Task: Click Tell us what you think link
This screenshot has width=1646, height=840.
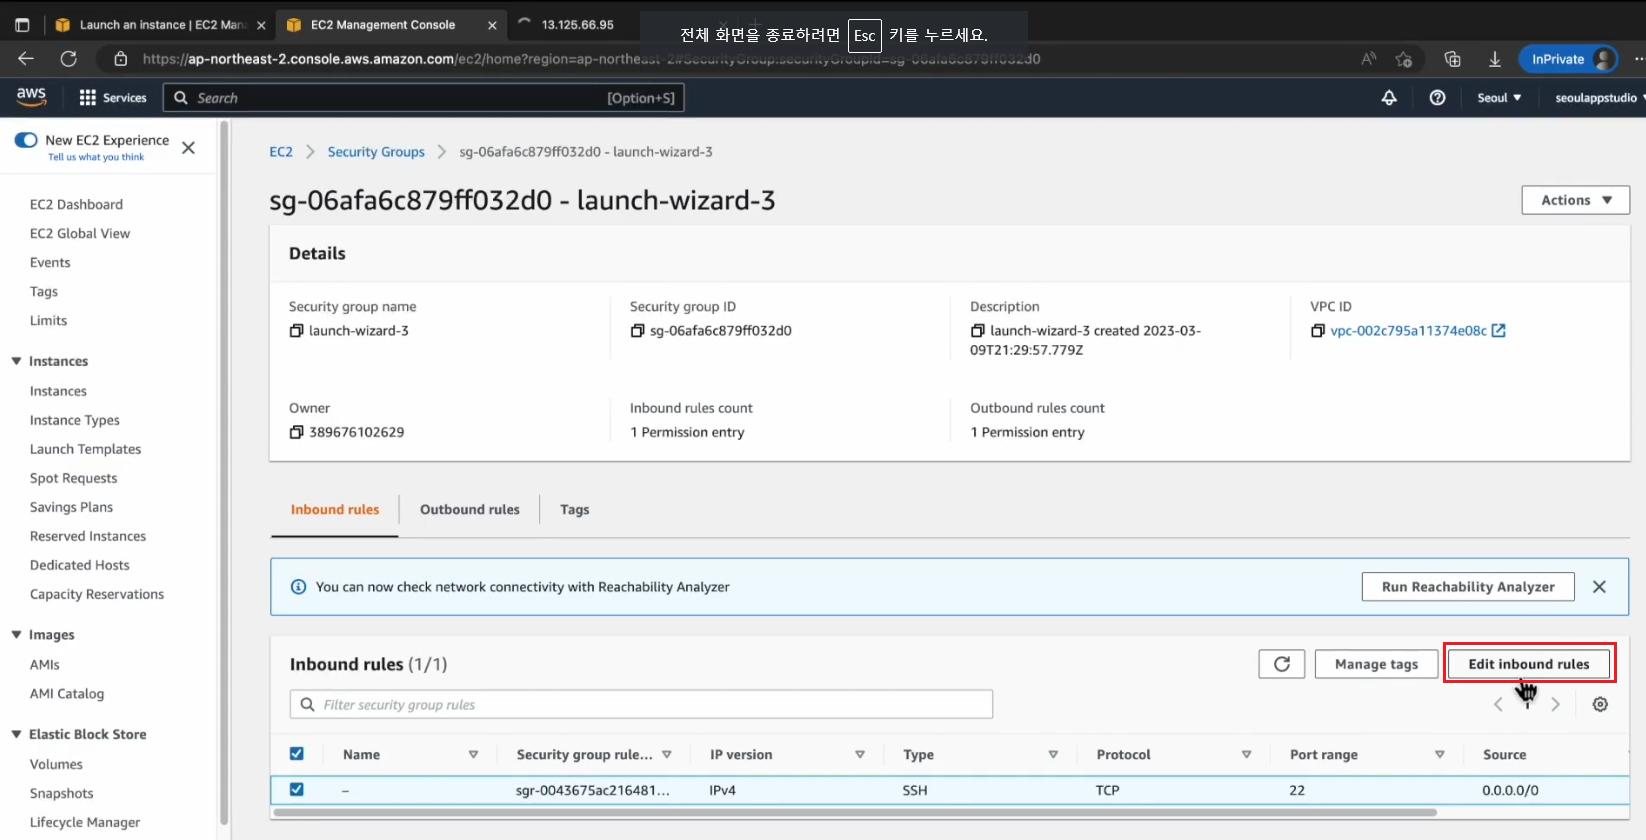Action: pos(96,157)
